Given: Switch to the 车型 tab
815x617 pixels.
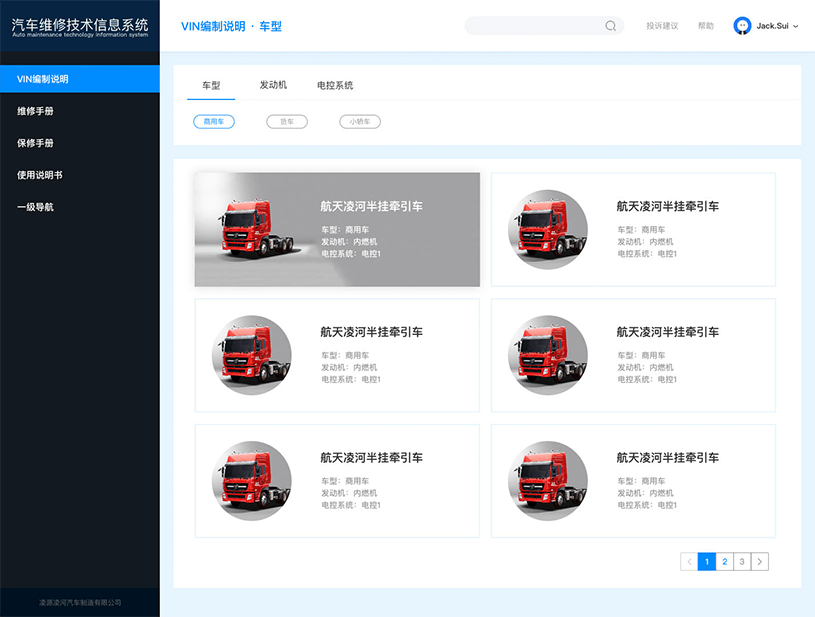Looking at the screenshot, I should 211,85.
